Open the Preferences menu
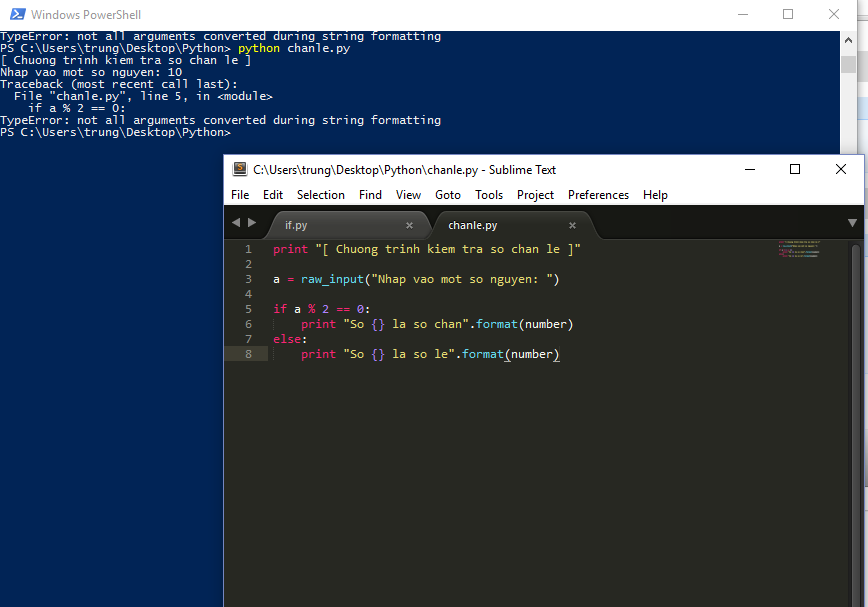This screenshot has width=868, height=607. coord(598,195)
